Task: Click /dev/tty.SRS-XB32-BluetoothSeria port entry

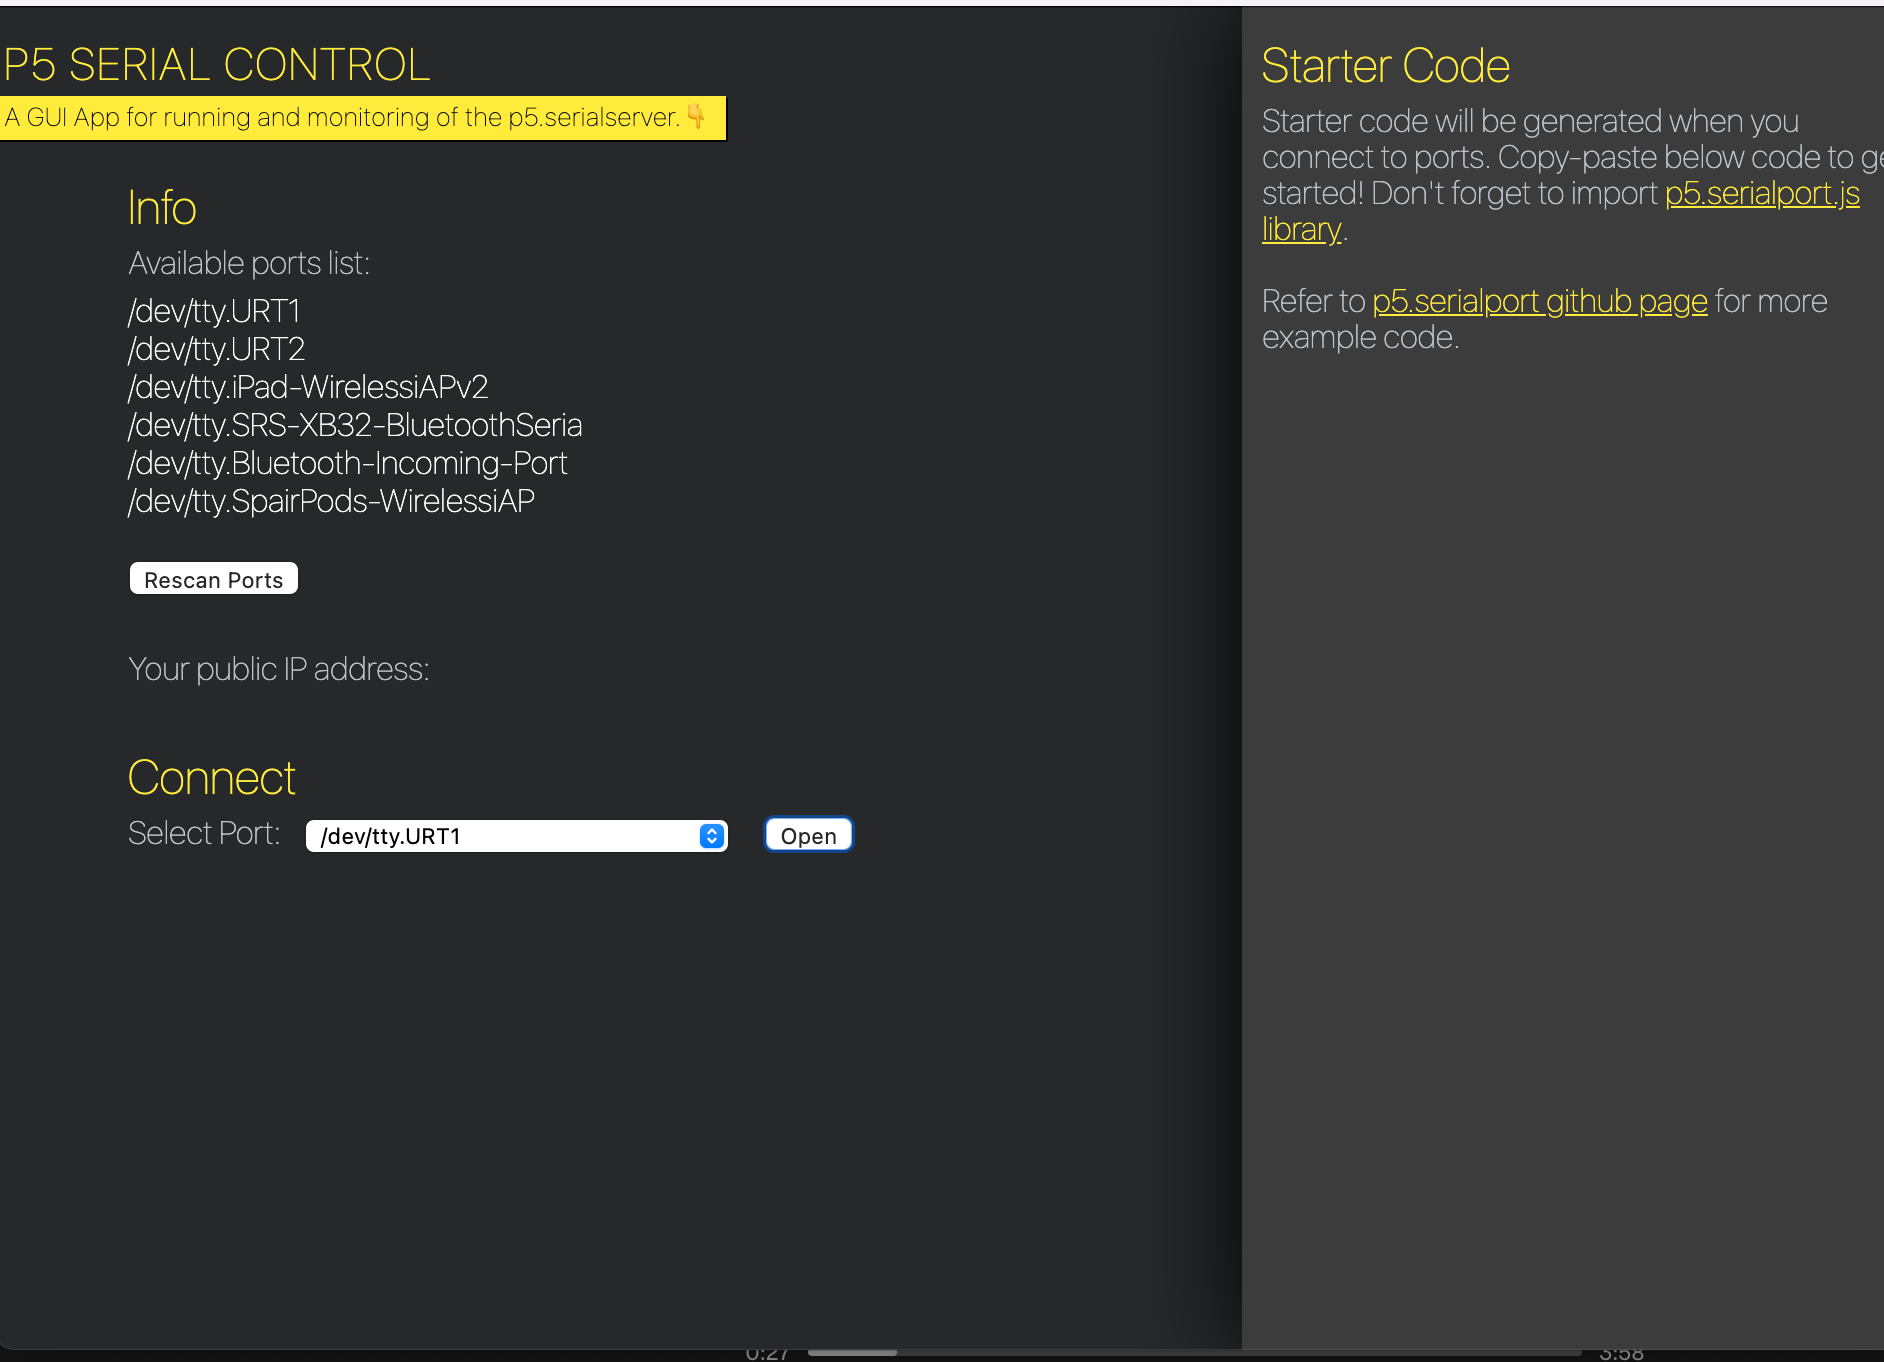Action: (x=354, y=425)
